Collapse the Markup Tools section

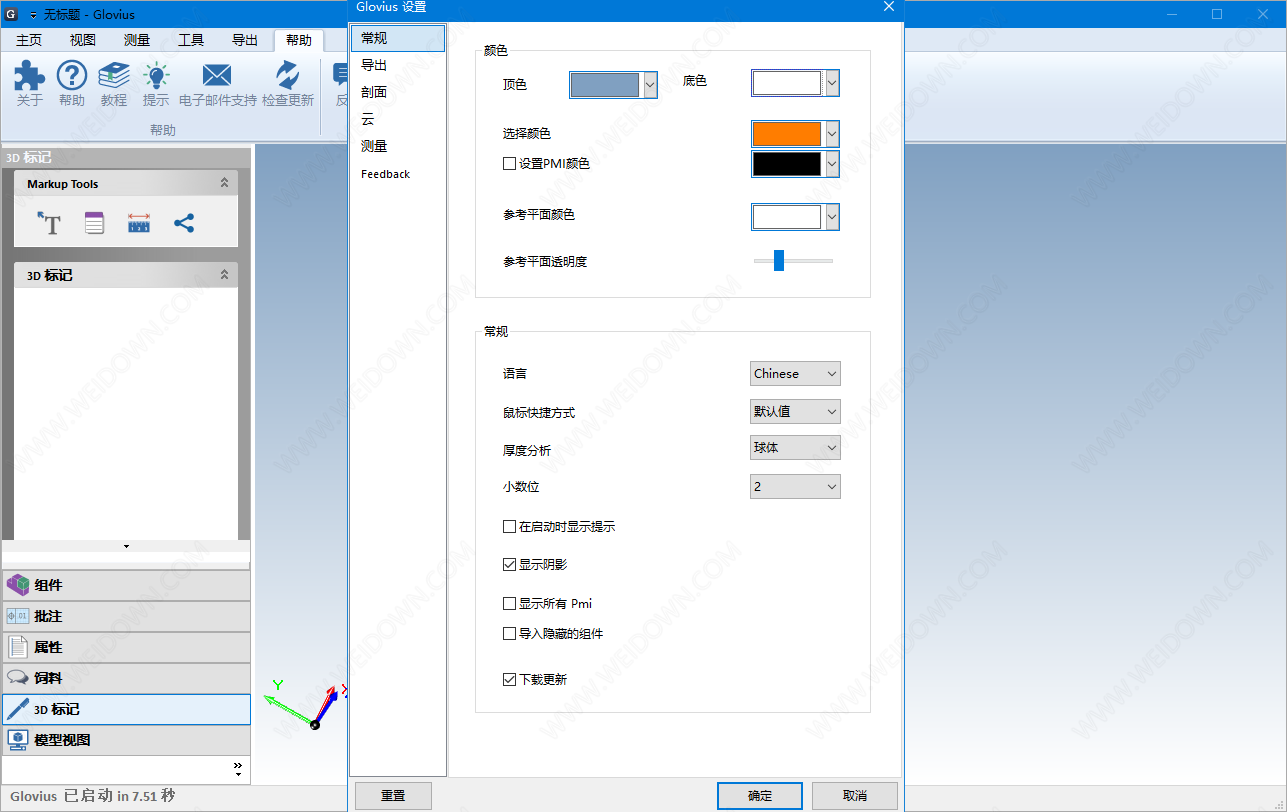[x=224, y=184]
